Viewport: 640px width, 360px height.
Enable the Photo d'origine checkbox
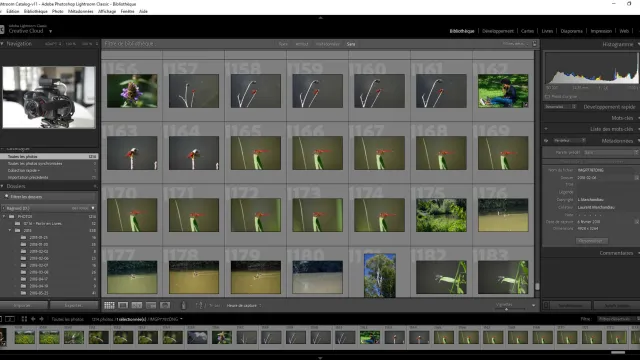point(547,97)
